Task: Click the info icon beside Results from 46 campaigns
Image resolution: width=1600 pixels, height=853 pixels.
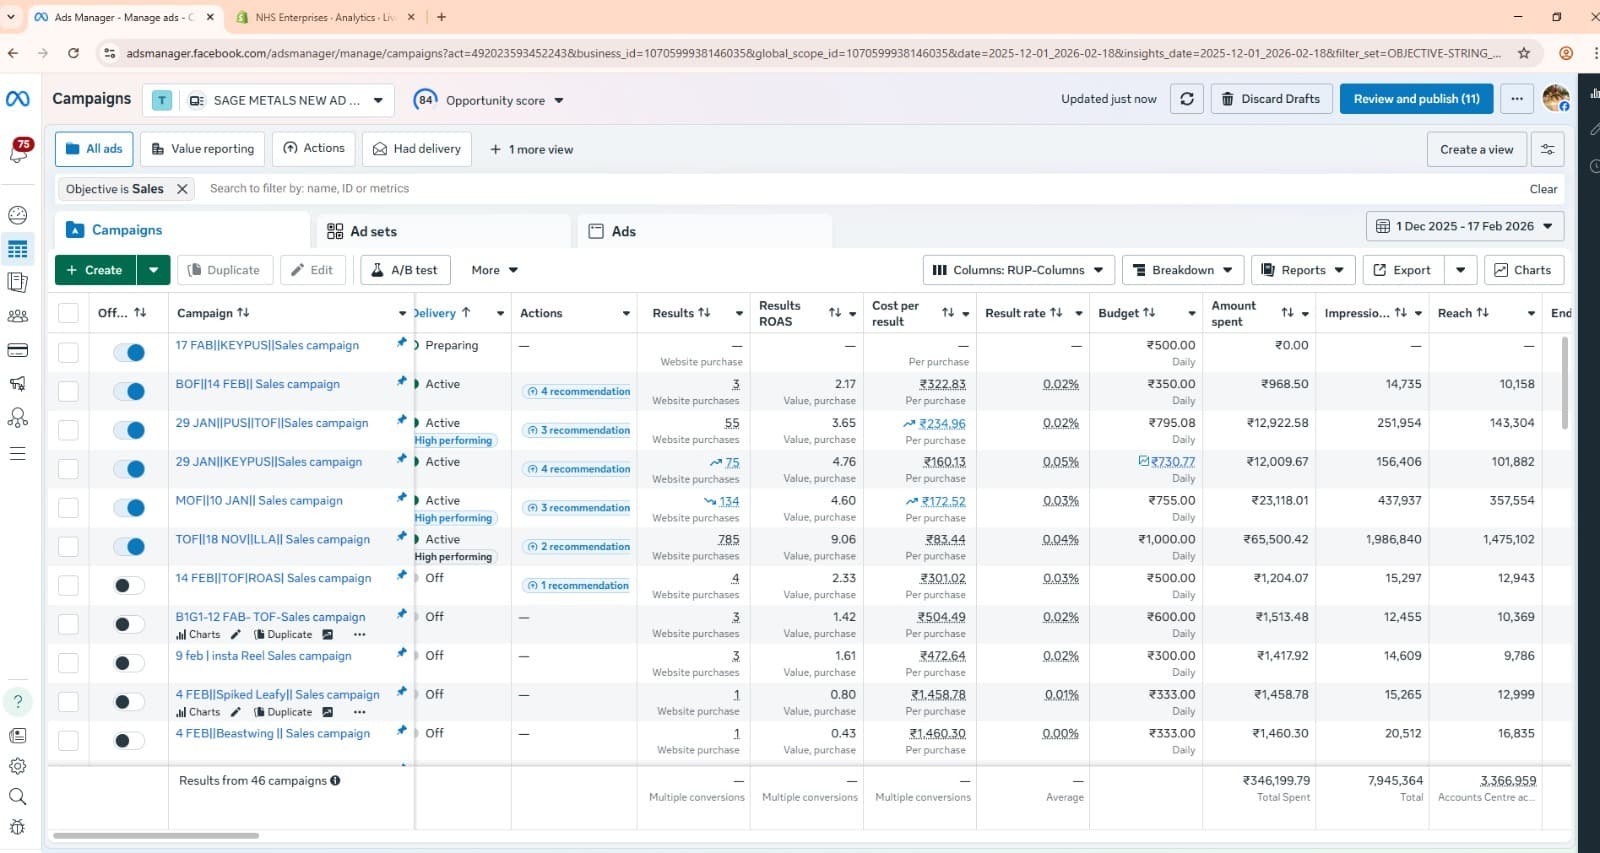Action: (335, 781)
